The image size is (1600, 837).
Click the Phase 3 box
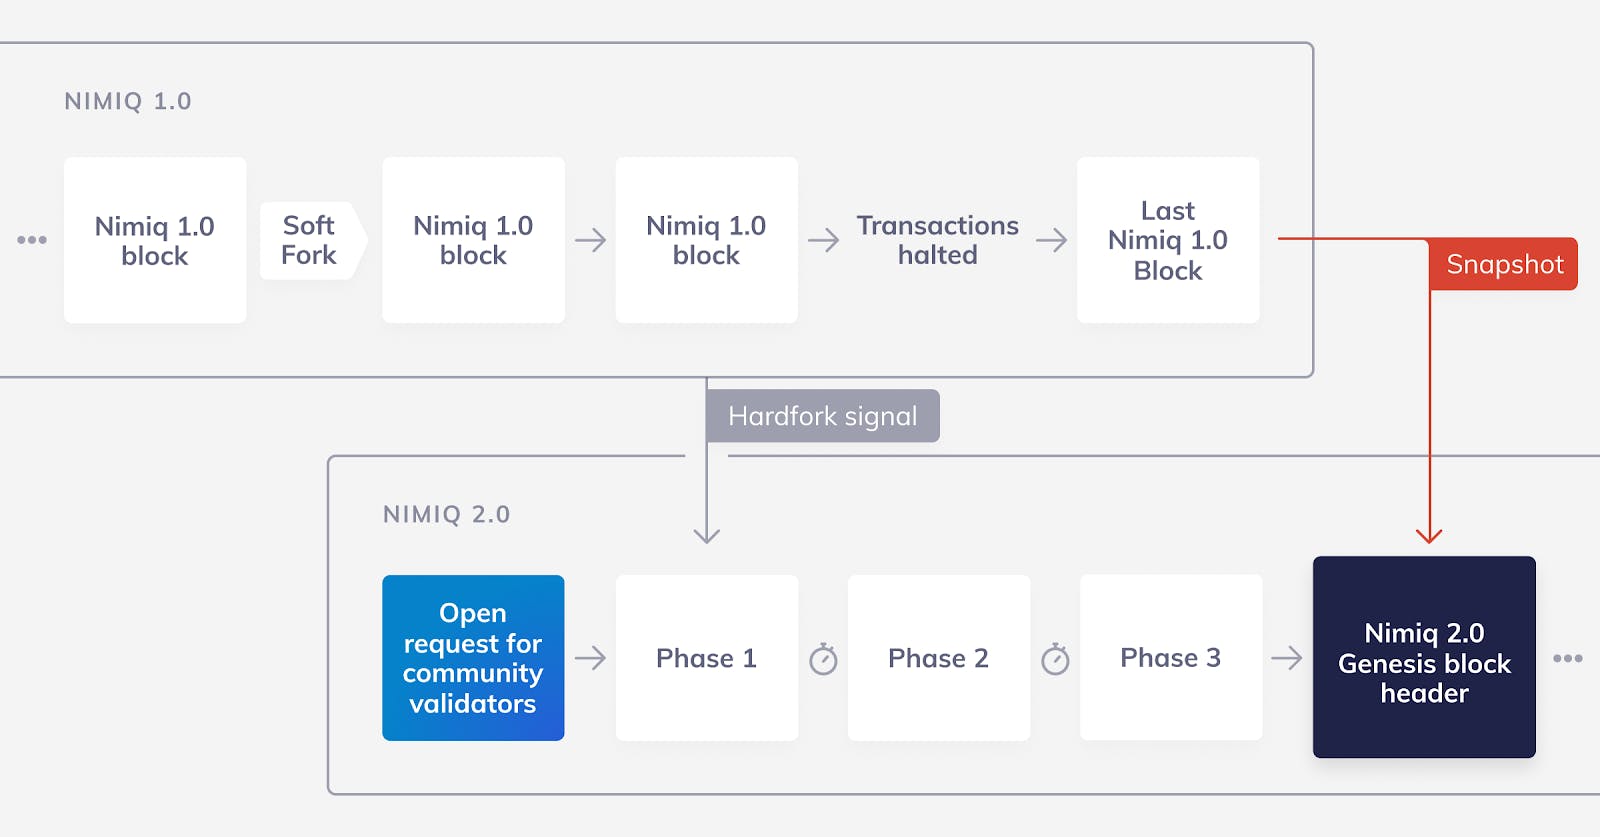tap(1170, 658)
